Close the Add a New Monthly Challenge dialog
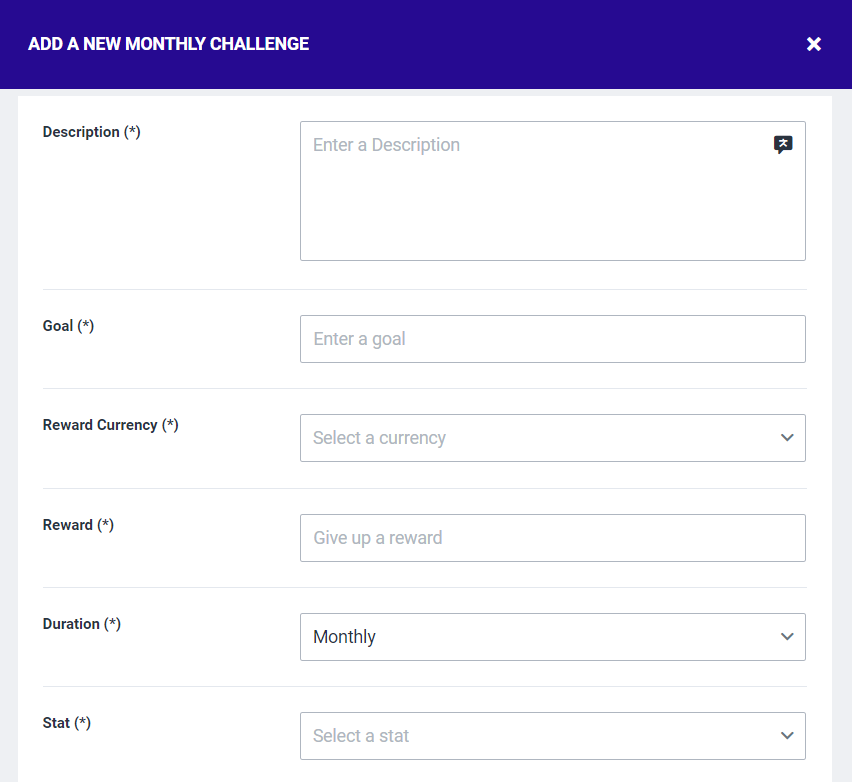Screen dimensions: 852x782 pos(814,44)
